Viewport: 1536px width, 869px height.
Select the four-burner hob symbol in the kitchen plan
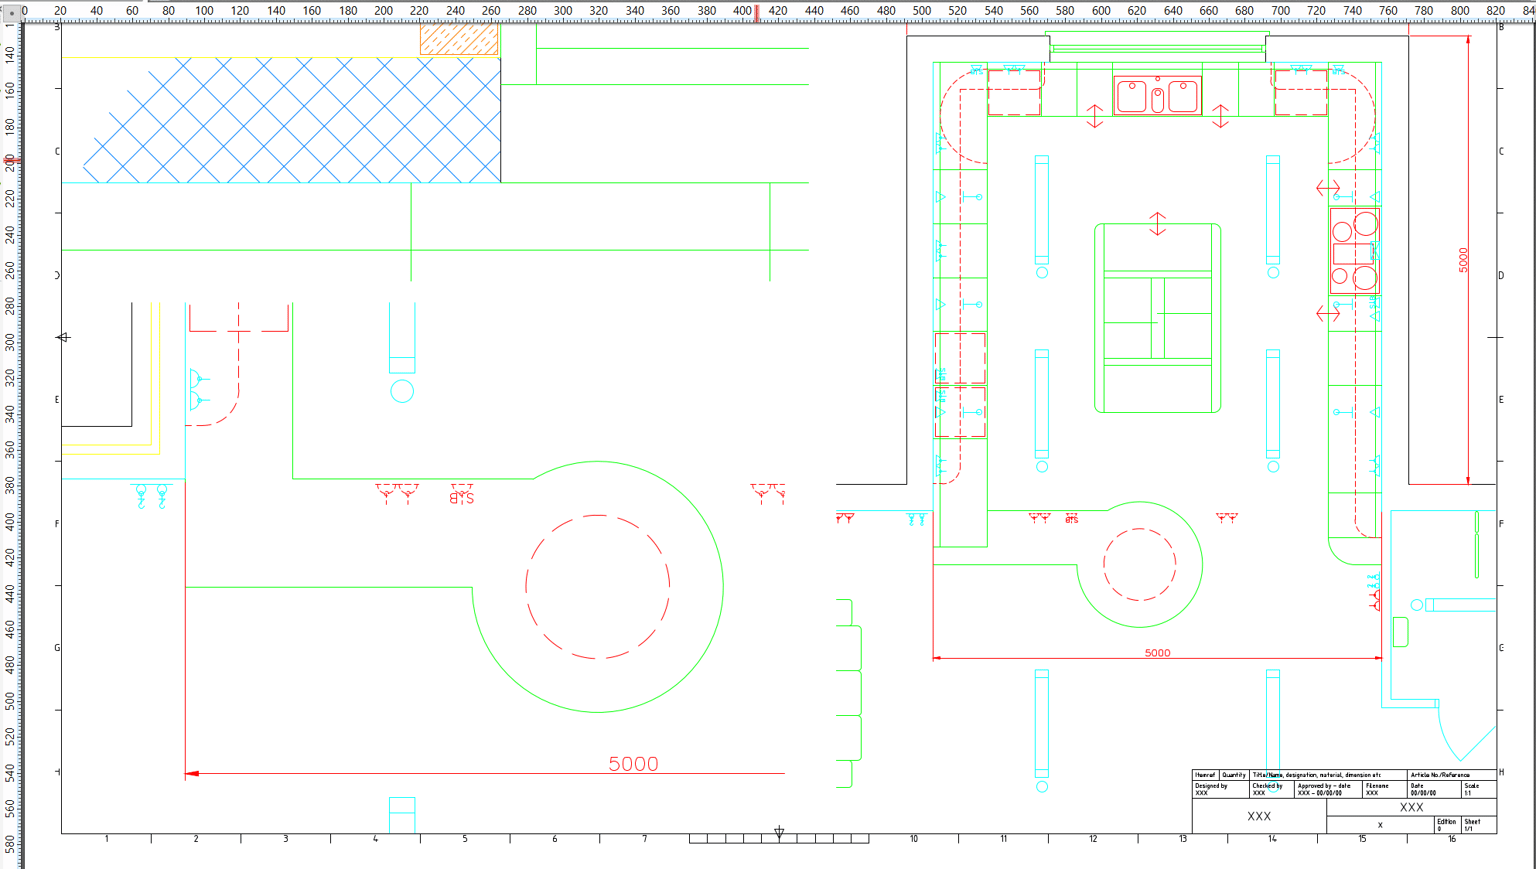pos(1355,250)
